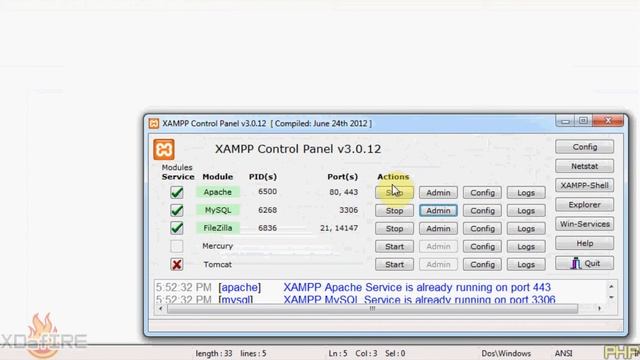The width and height of the screenshot is (640, 360).
Task: Click the log scroll left arrow
Action: click(160, 309)
